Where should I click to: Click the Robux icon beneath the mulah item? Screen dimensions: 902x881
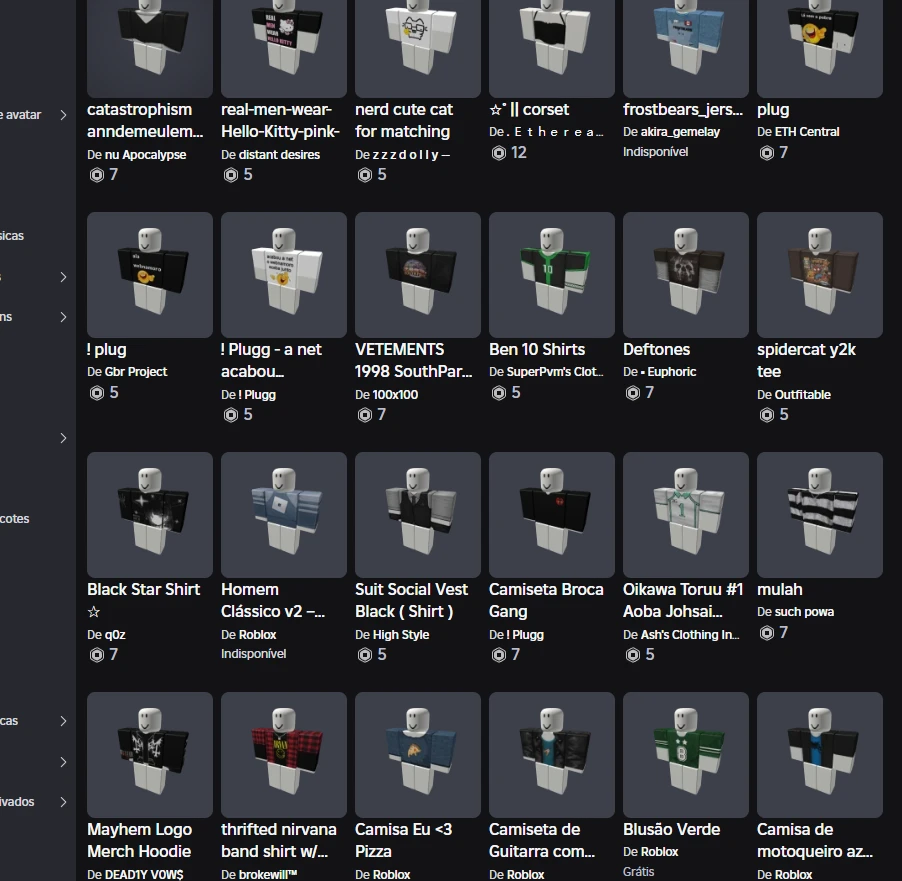click(x=766, y=633)
